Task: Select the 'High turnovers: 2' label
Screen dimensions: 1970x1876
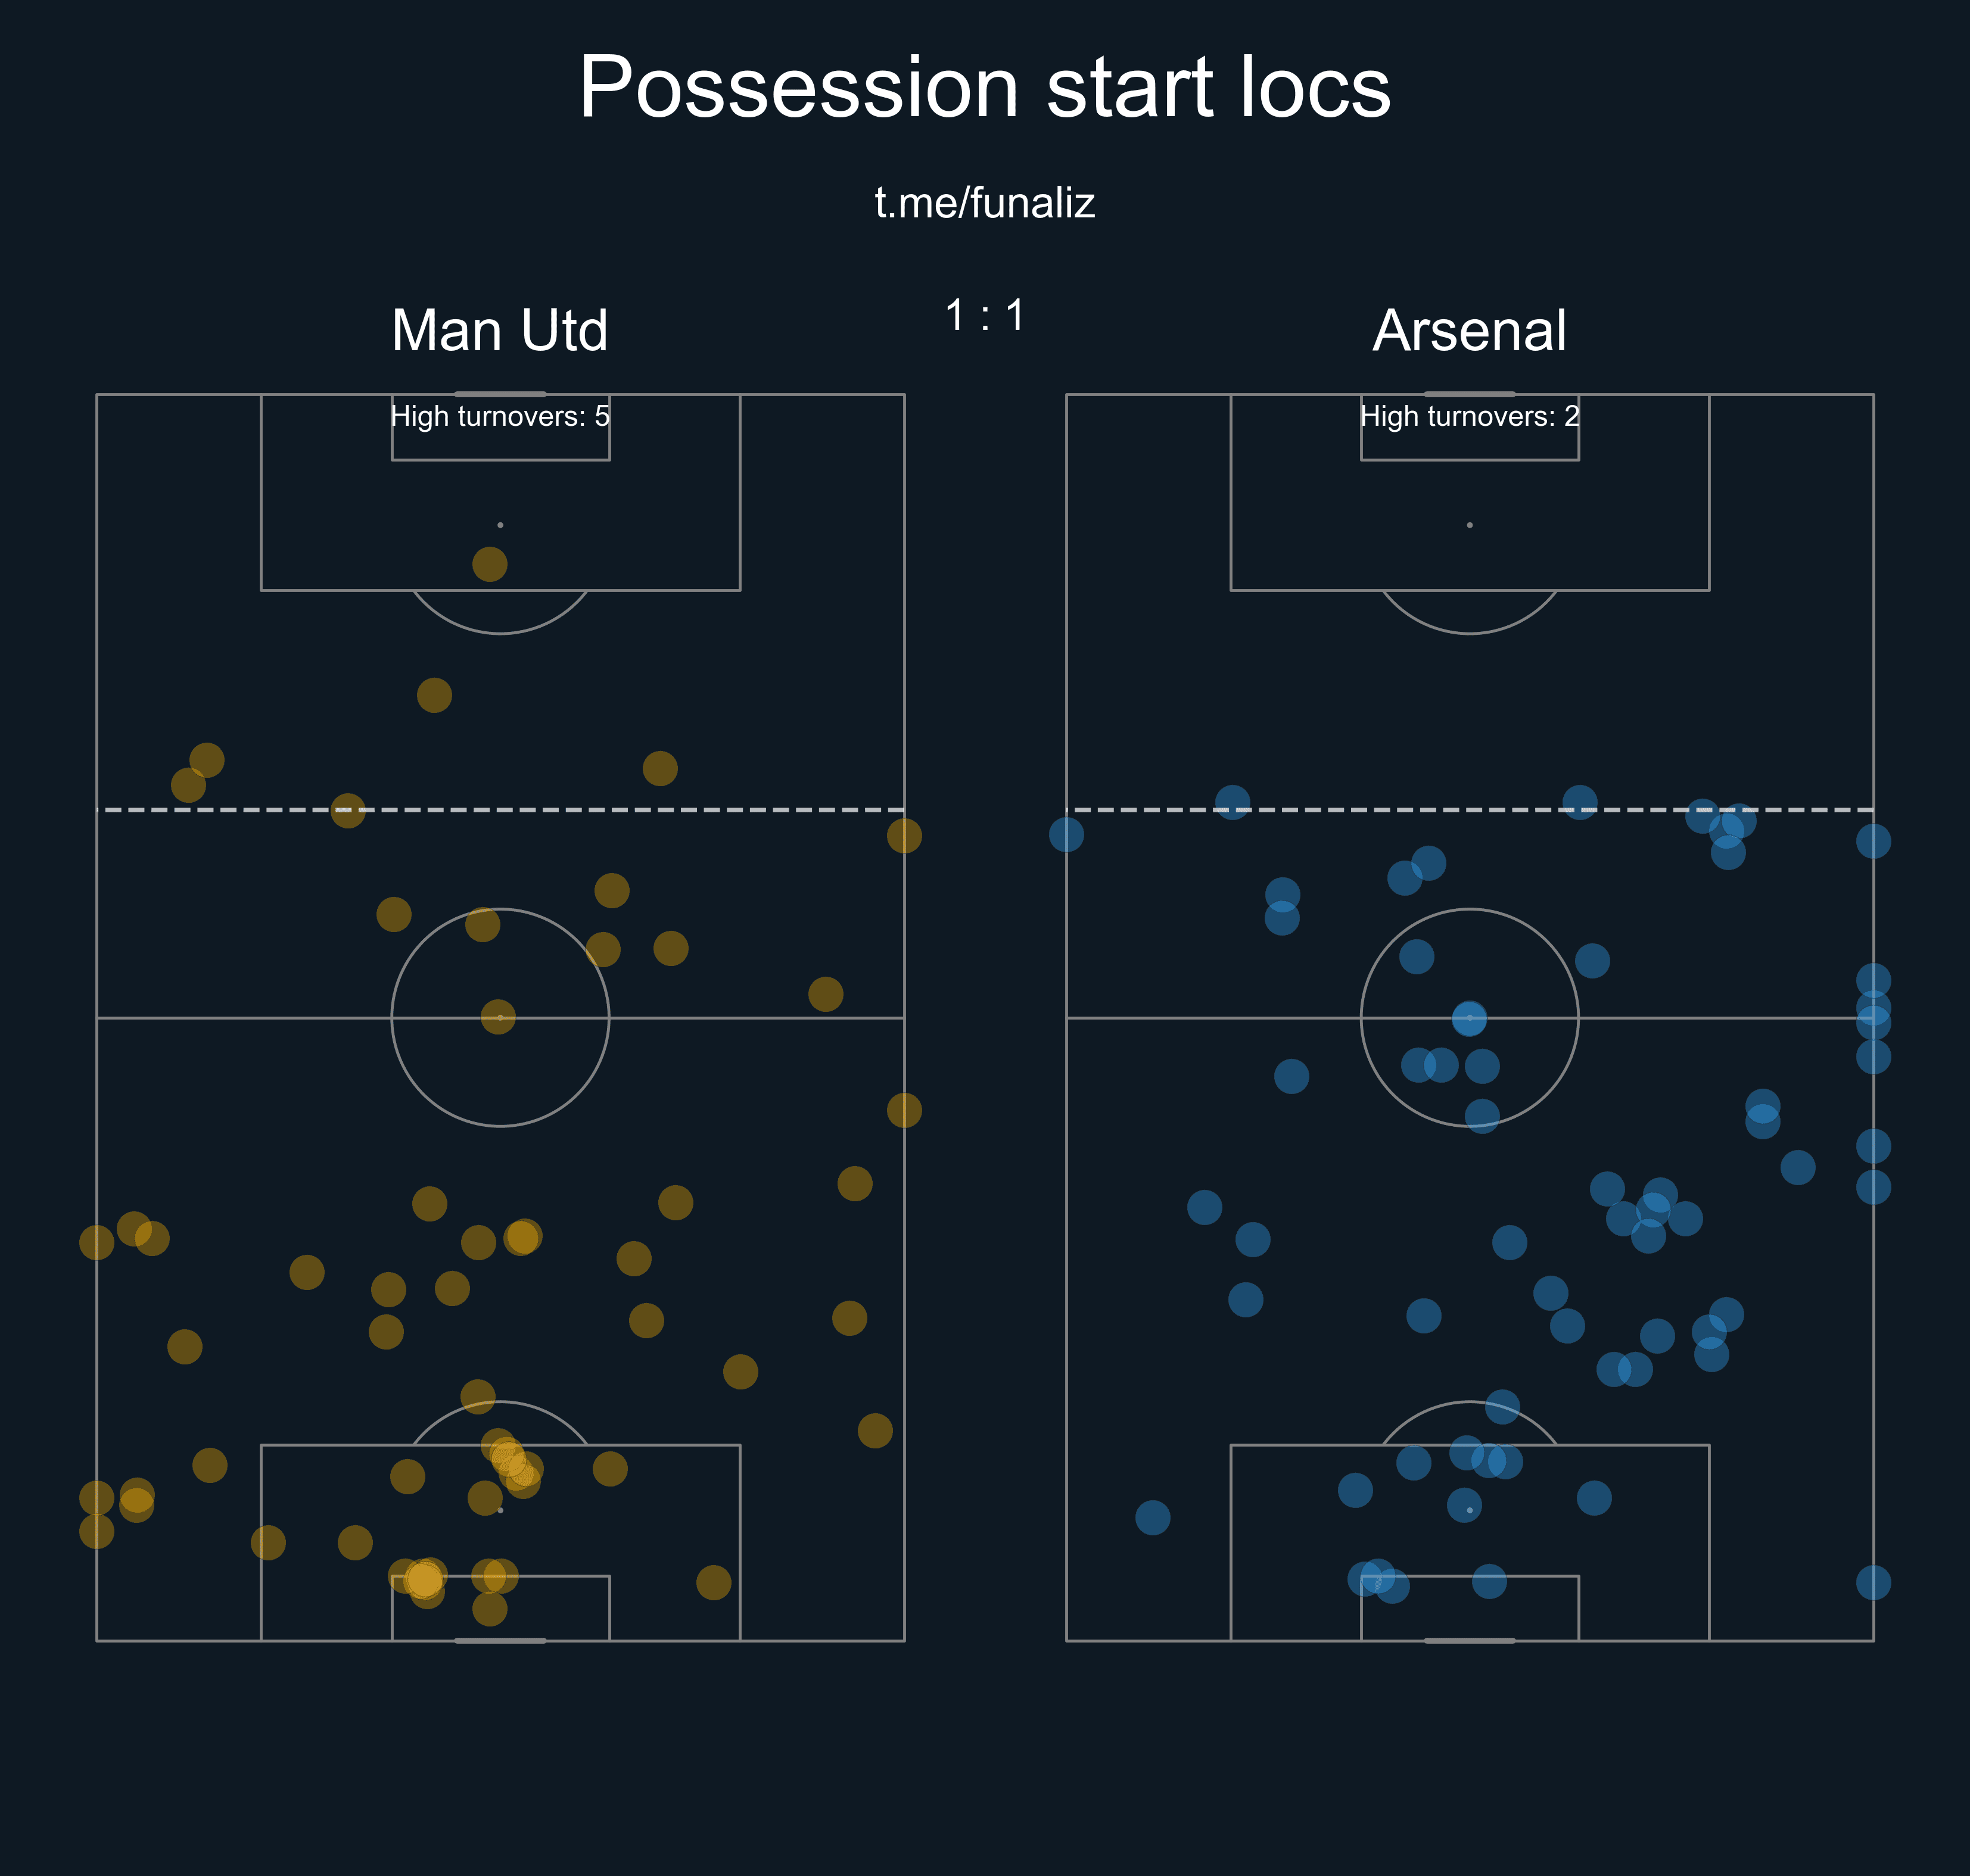Action: pos(1469,416)
